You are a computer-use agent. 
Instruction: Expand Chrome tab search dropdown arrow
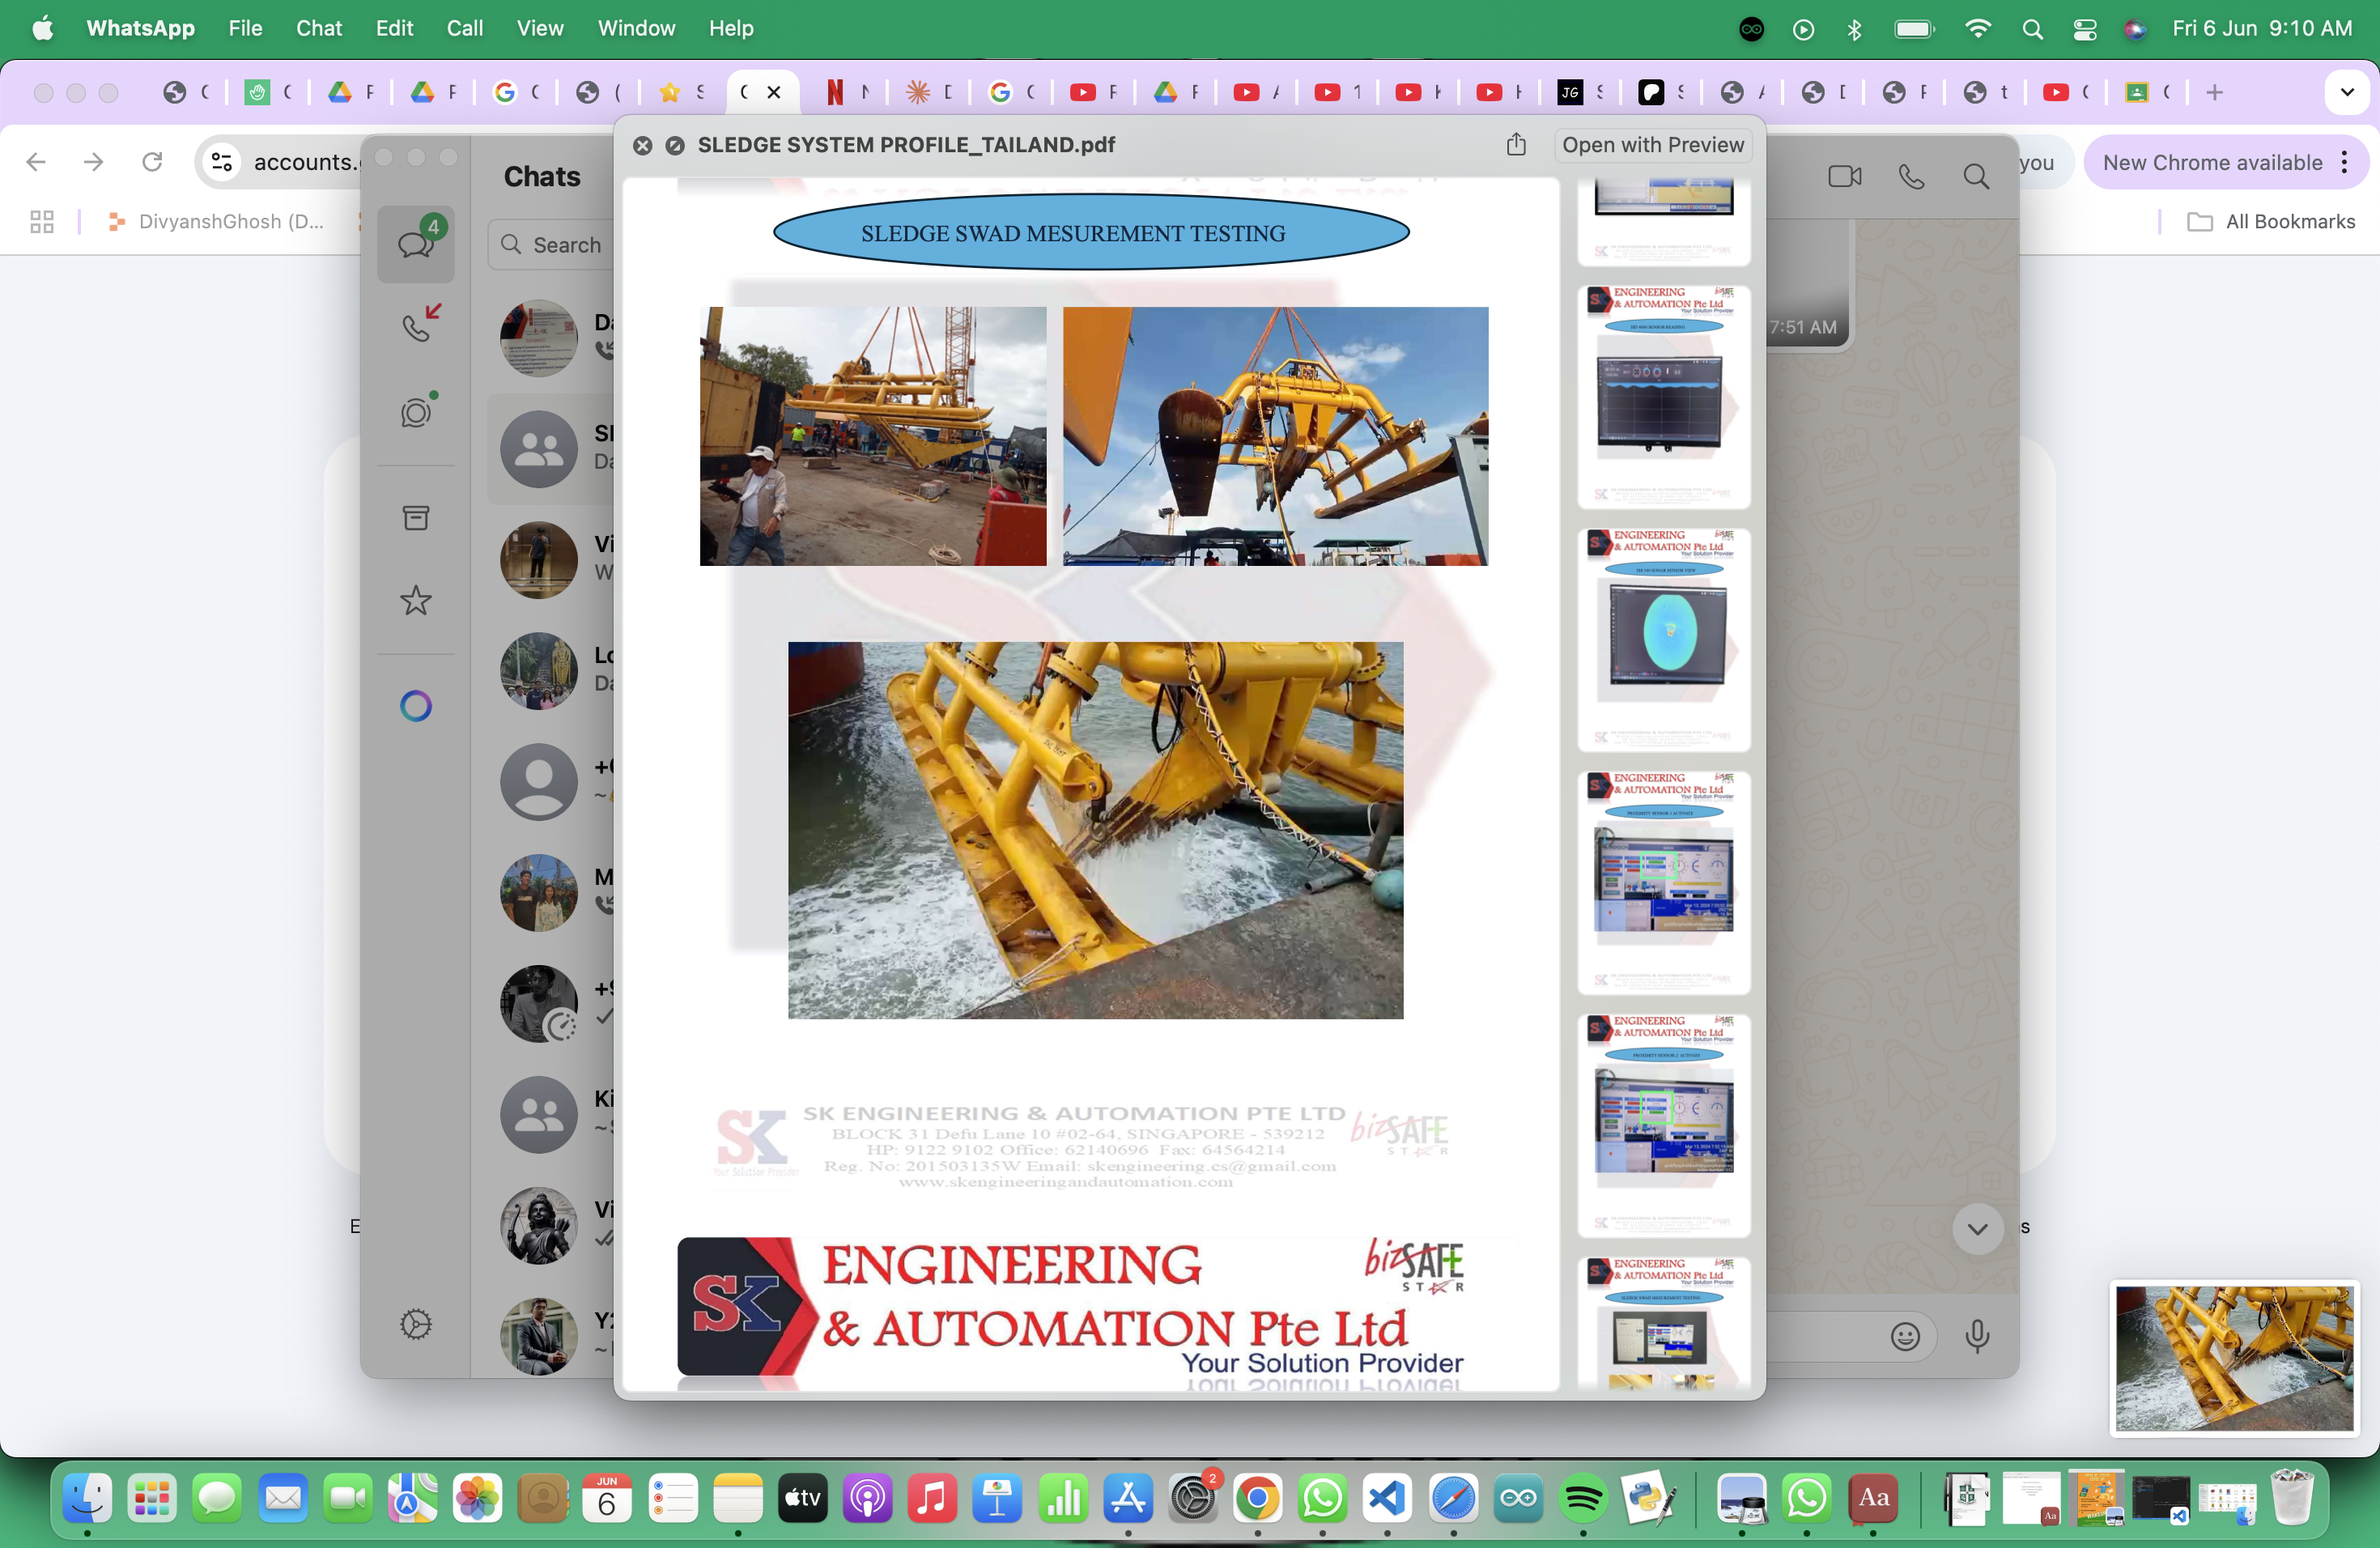pyautogui.click(x=2347, y=92)
